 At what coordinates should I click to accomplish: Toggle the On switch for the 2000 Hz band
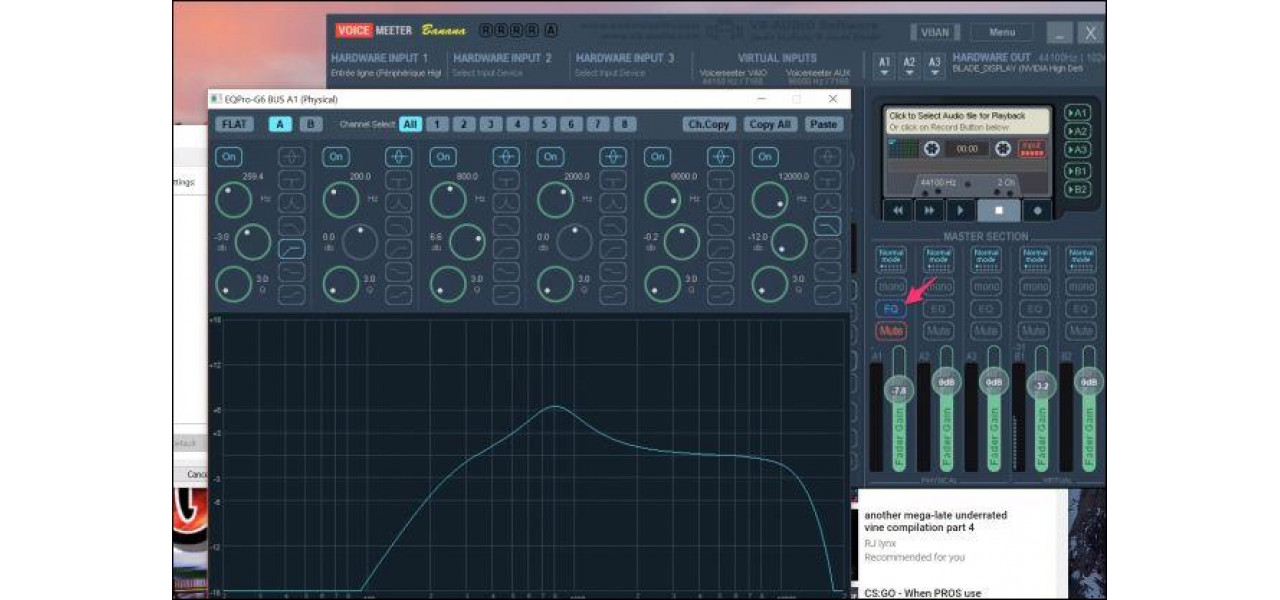pyautogui.click(x=550, y=157)
